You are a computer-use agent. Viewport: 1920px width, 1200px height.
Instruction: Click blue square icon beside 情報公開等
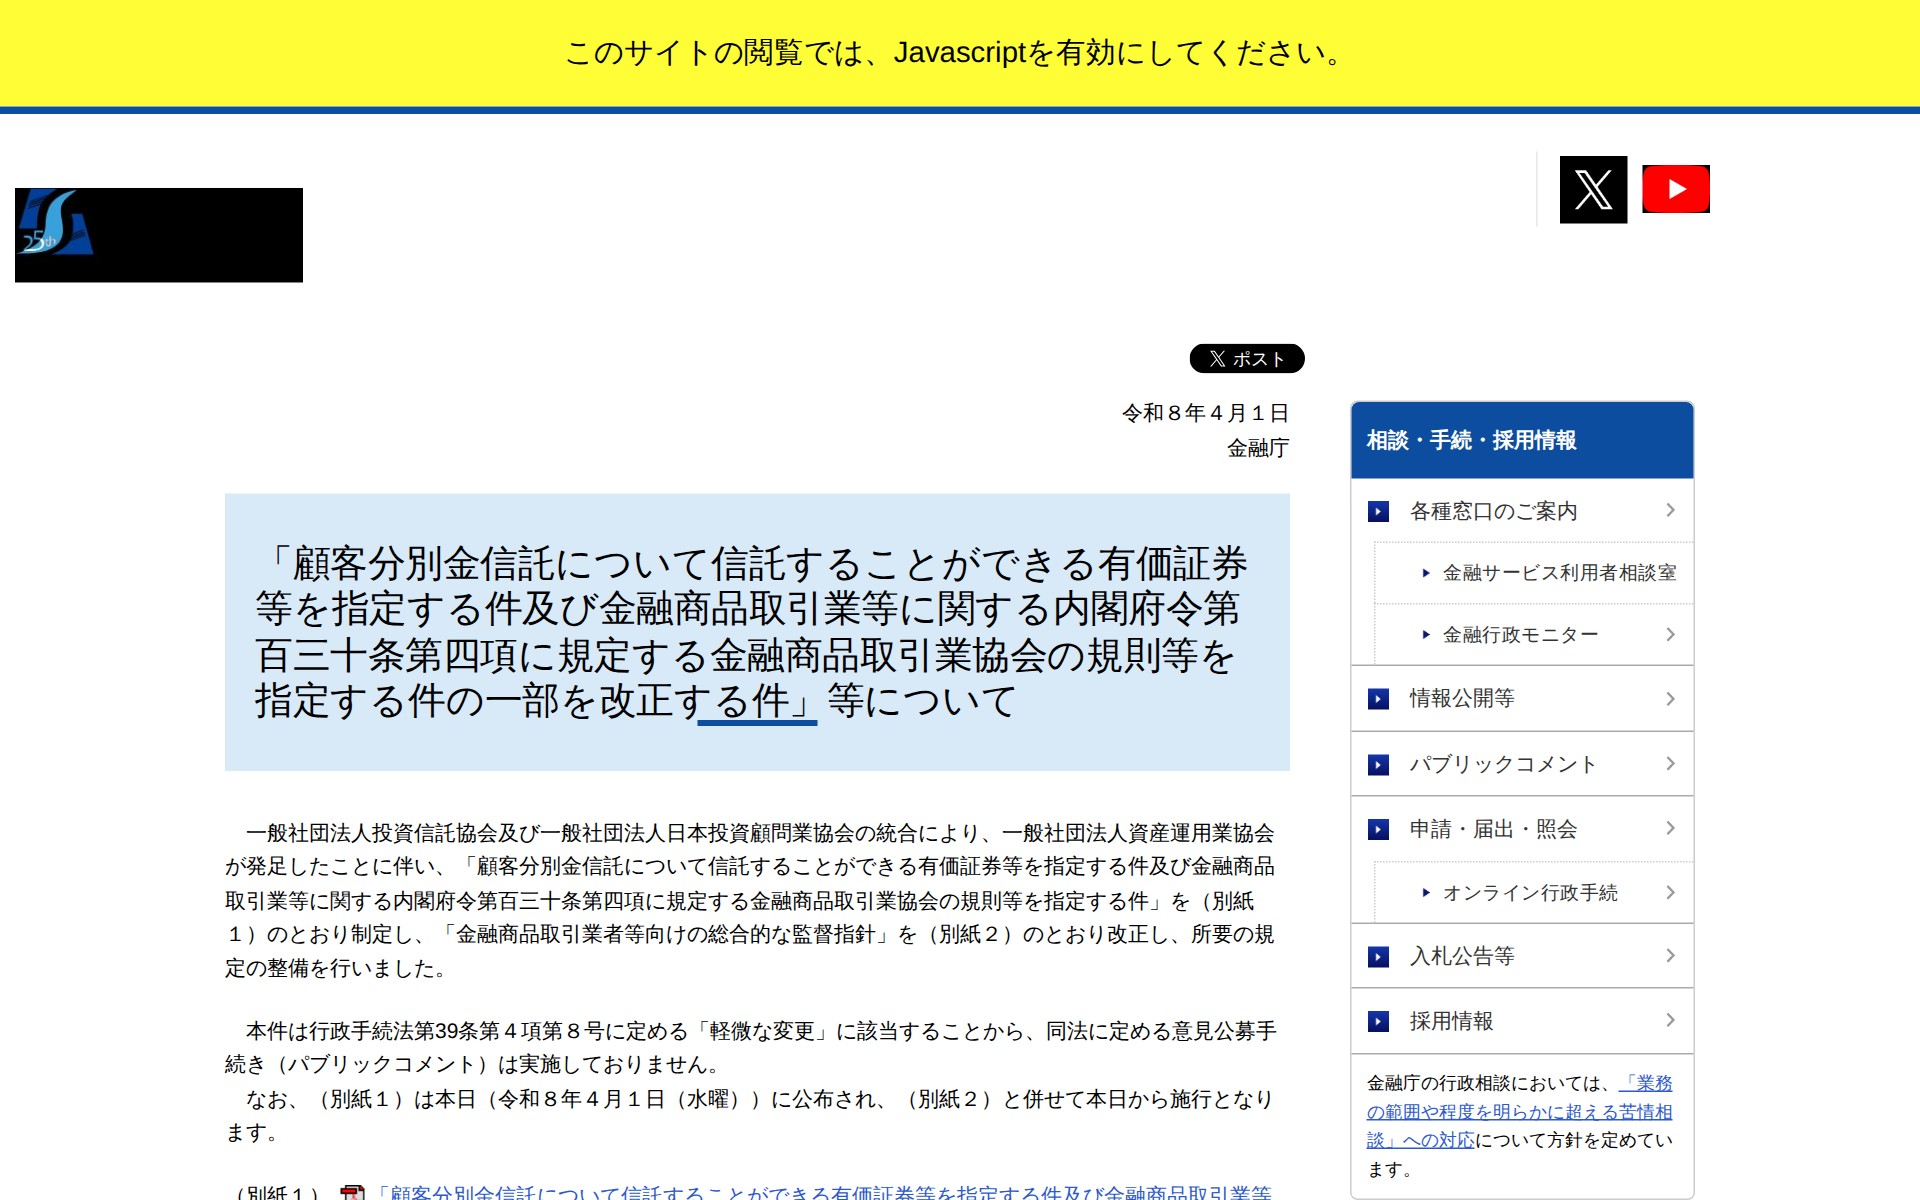[x=1378, y=698]
